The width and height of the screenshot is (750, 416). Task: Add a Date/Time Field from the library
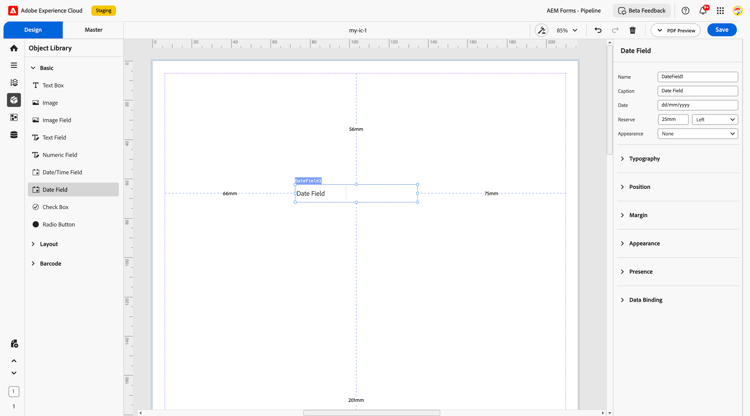pos(73,172)
